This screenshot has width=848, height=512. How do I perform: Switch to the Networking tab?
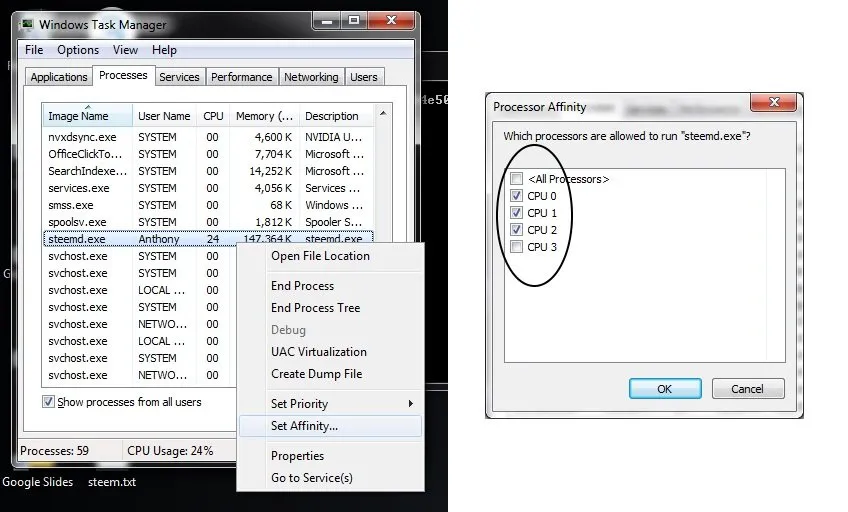311,77
